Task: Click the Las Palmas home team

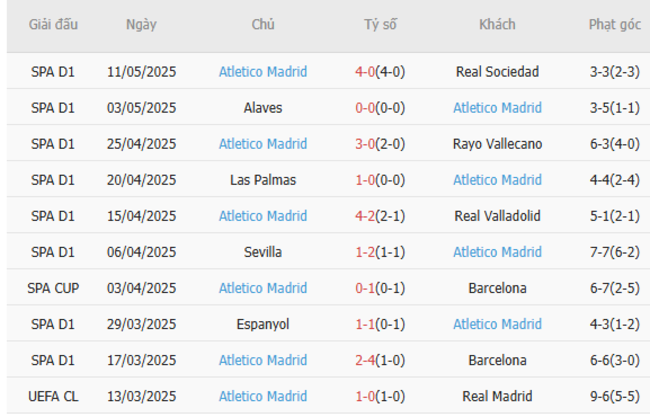Action: coord(263,180)
